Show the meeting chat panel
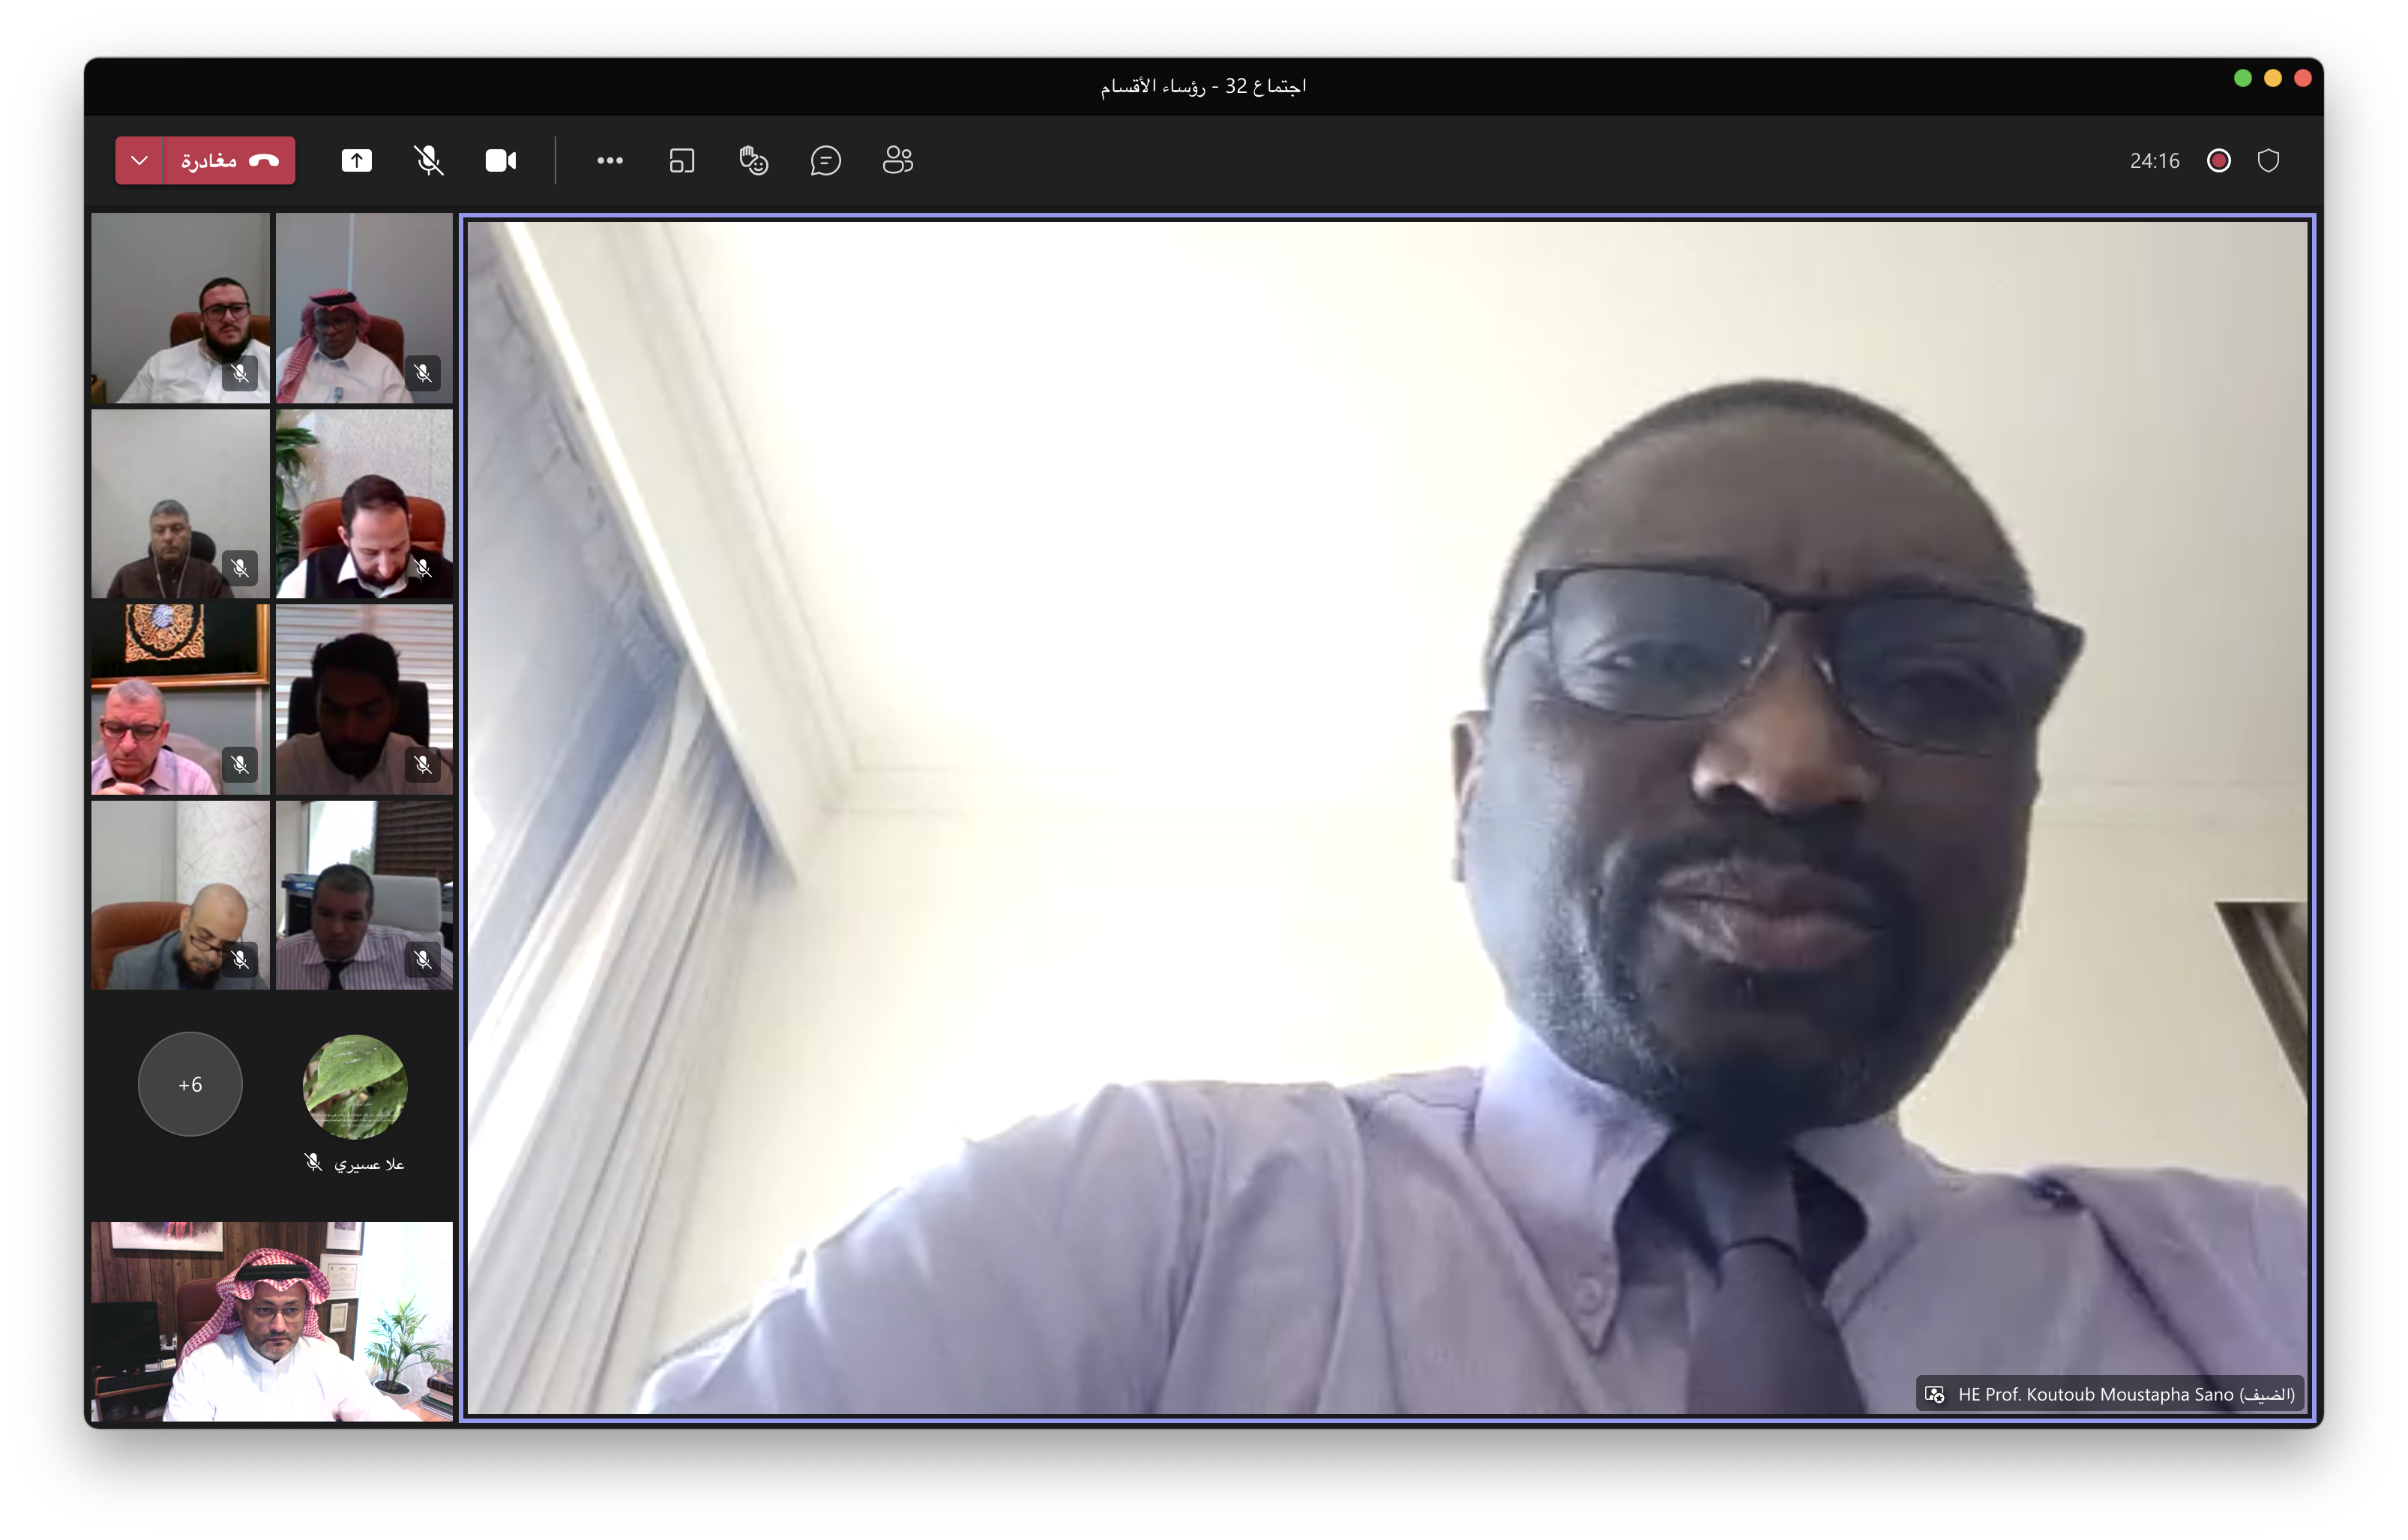 pos(826,161)
